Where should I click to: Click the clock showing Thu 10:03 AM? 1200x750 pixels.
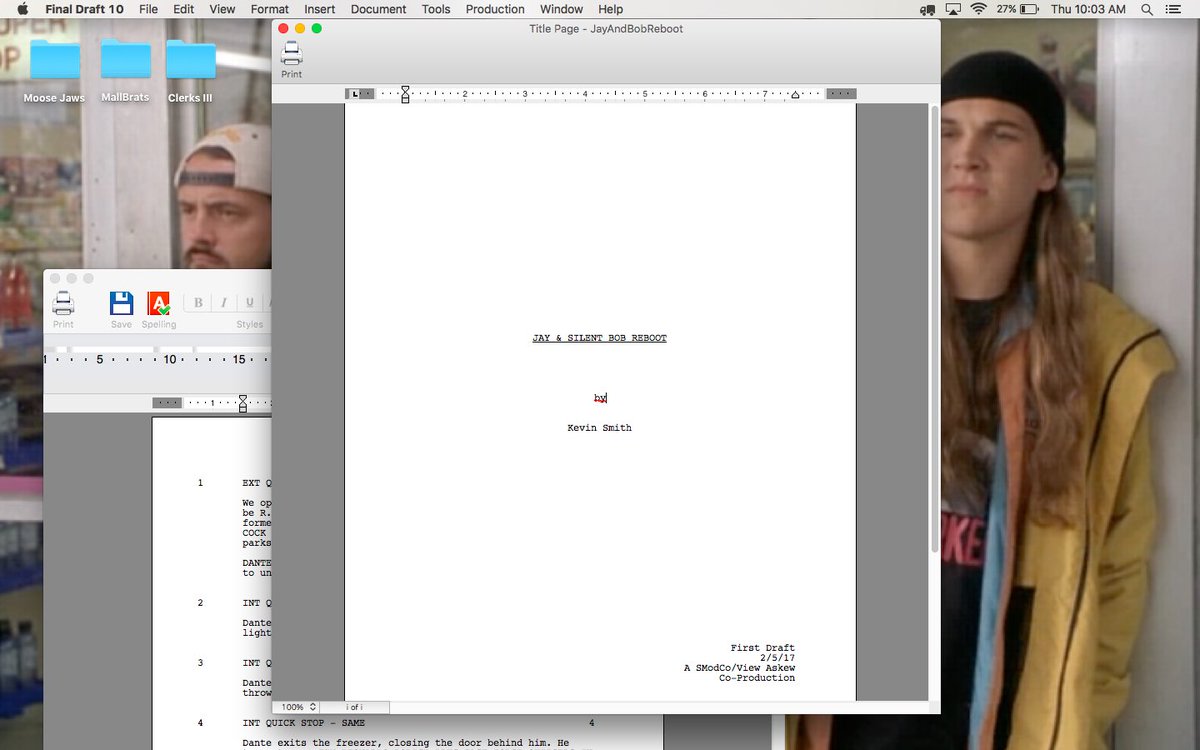pos(1088,9)
